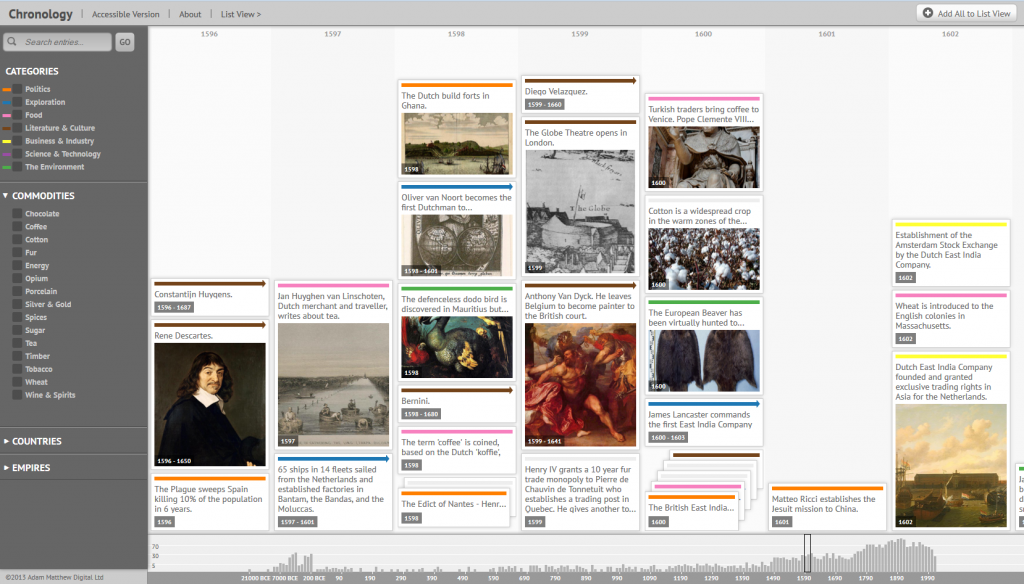1024x584 pixels.
Task: Open the Bernini entry
Action: tap(457, 404)
